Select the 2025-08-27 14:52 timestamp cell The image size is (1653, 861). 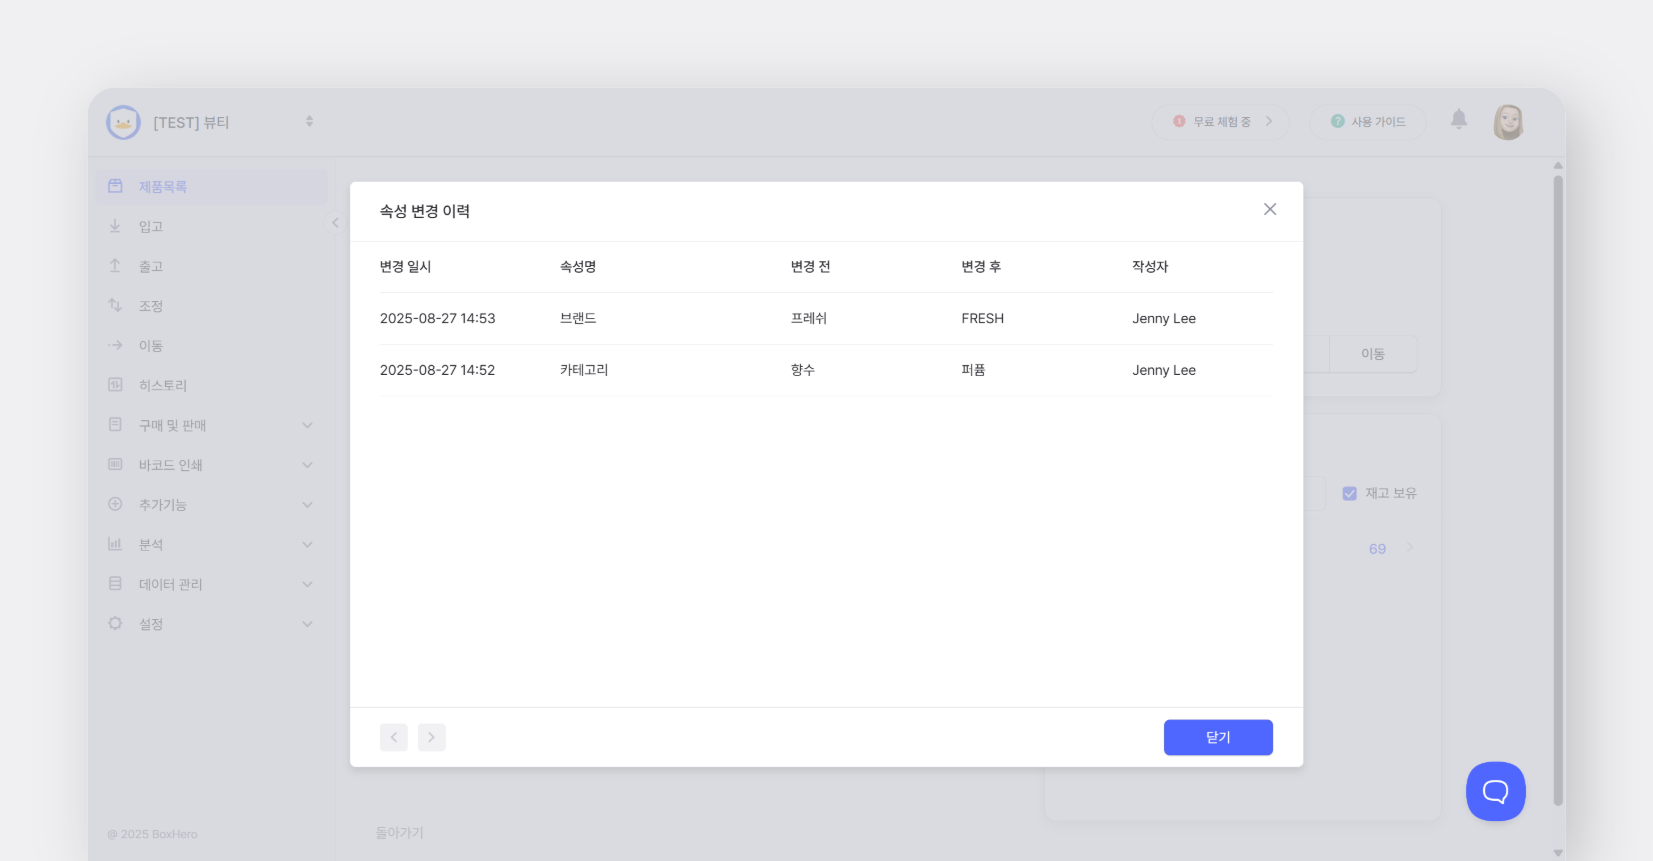[438, 370]
